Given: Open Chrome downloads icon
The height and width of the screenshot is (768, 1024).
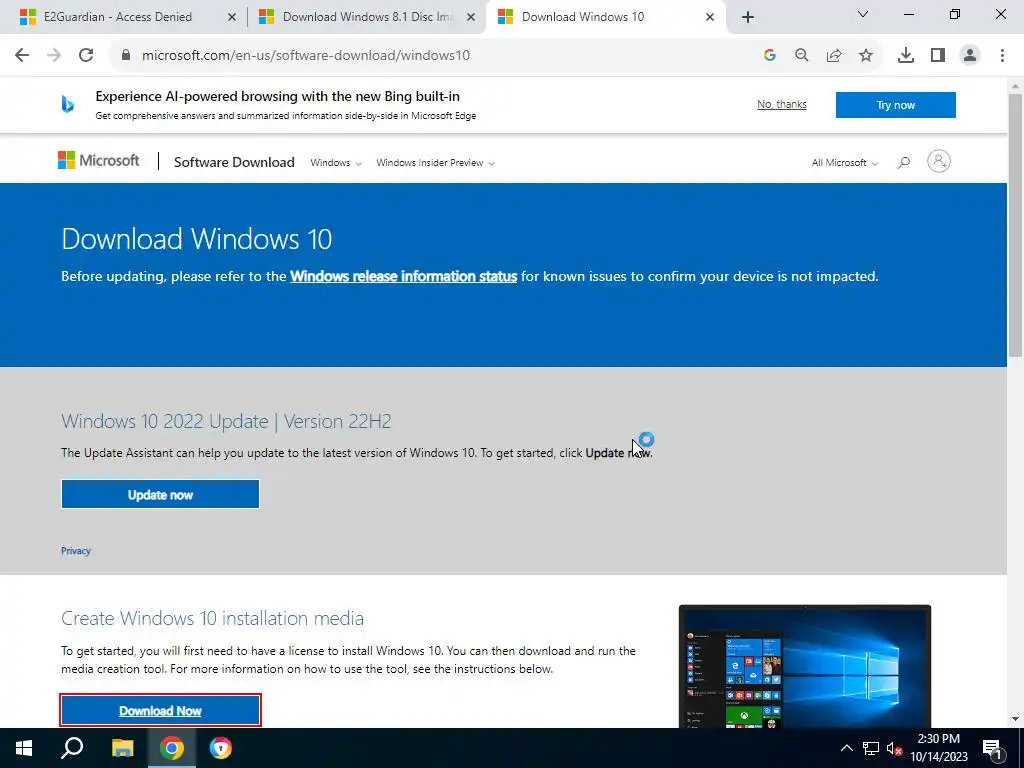Looking at the screenshot, I should (x=906, y=56).
